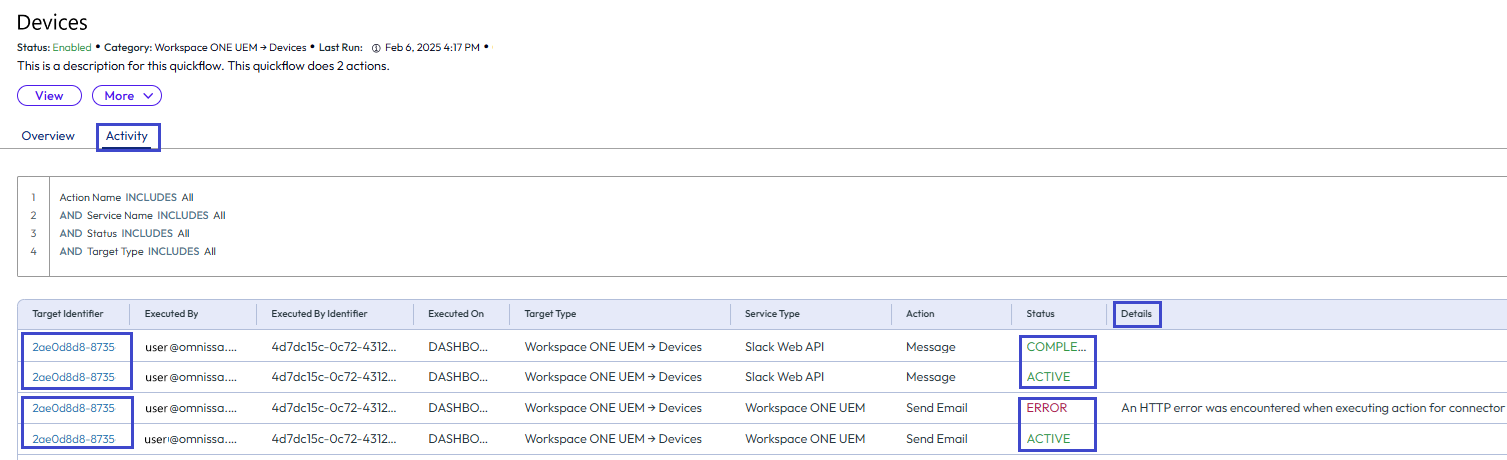Click 4d7dc15c-0c72-4312... in the last row

pyautogui.click(x=334, y=439)
